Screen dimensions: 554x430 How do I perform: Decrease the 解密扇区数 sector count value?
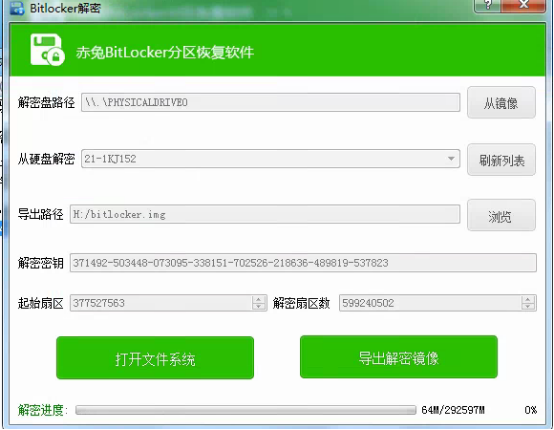pos(528,307)
